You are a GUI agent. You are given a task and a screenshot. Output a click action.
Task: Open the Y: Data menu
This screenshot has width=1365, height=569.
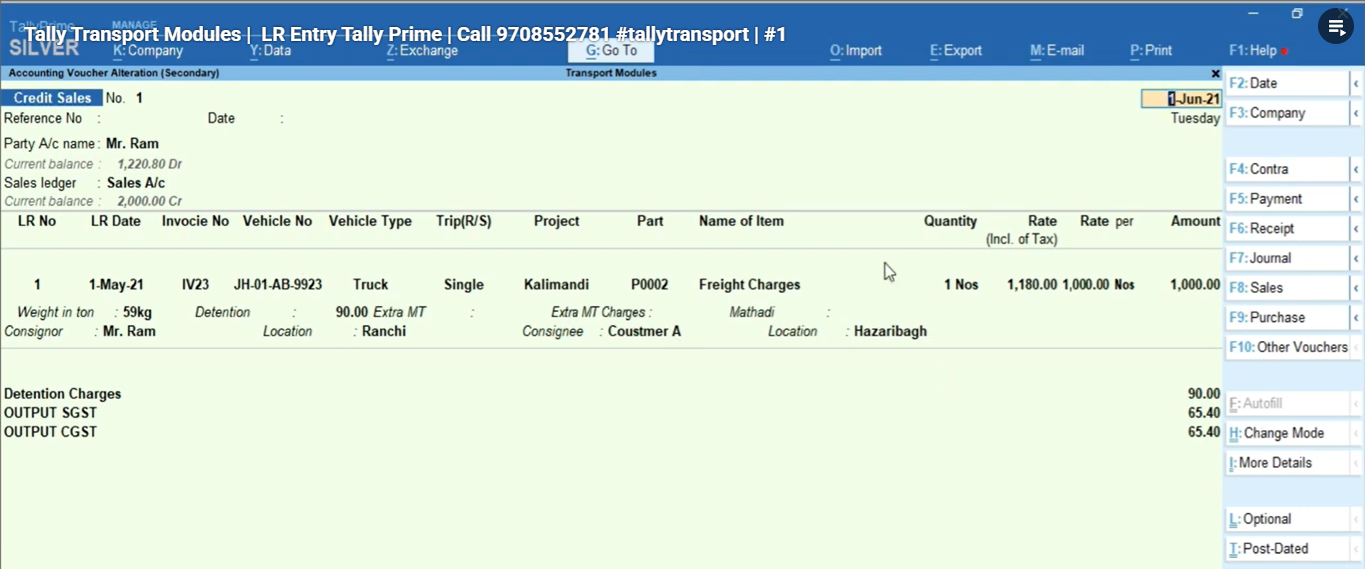[x=270, y=50]
